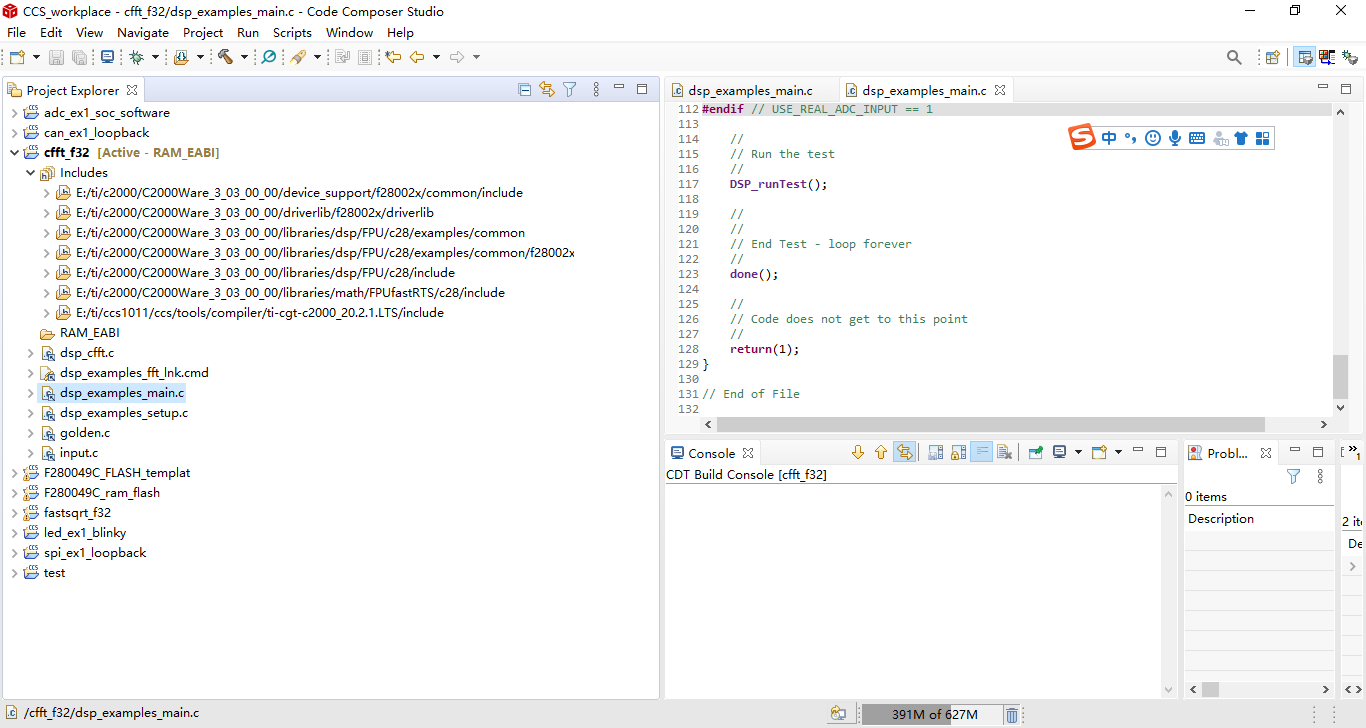1366x728 pixels.
Task: Expand the adc_ex1_soc_software project
Action: coord(14,113)
